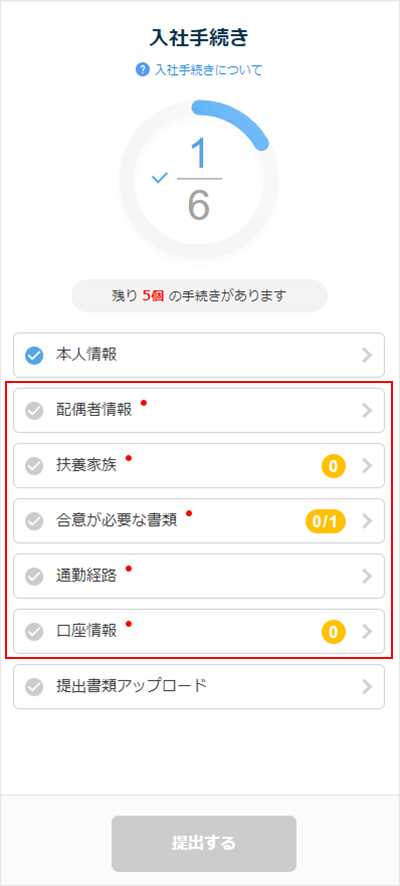Viewport: 400px width, 886px height.
Task: Open the 扶養家族 menu row
Action: 199,466
